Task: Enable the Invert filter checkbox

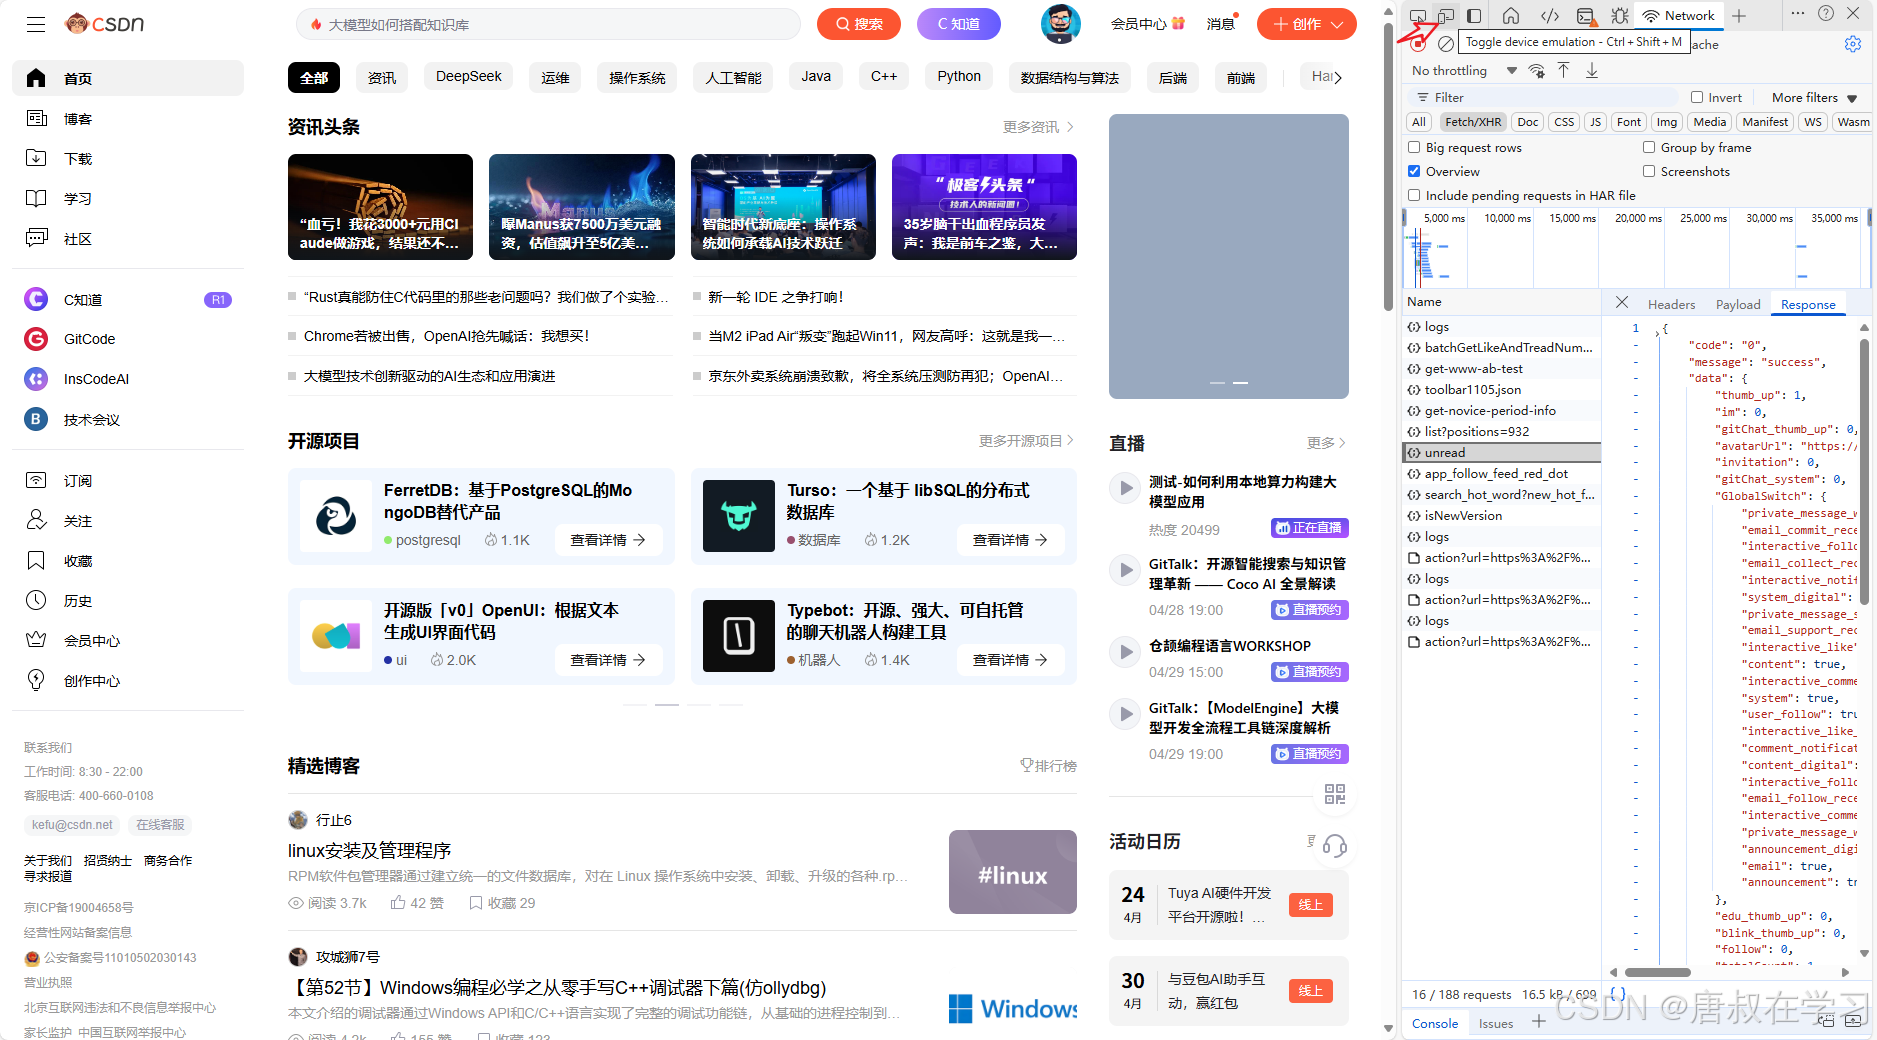Action: pos(1697,97)
